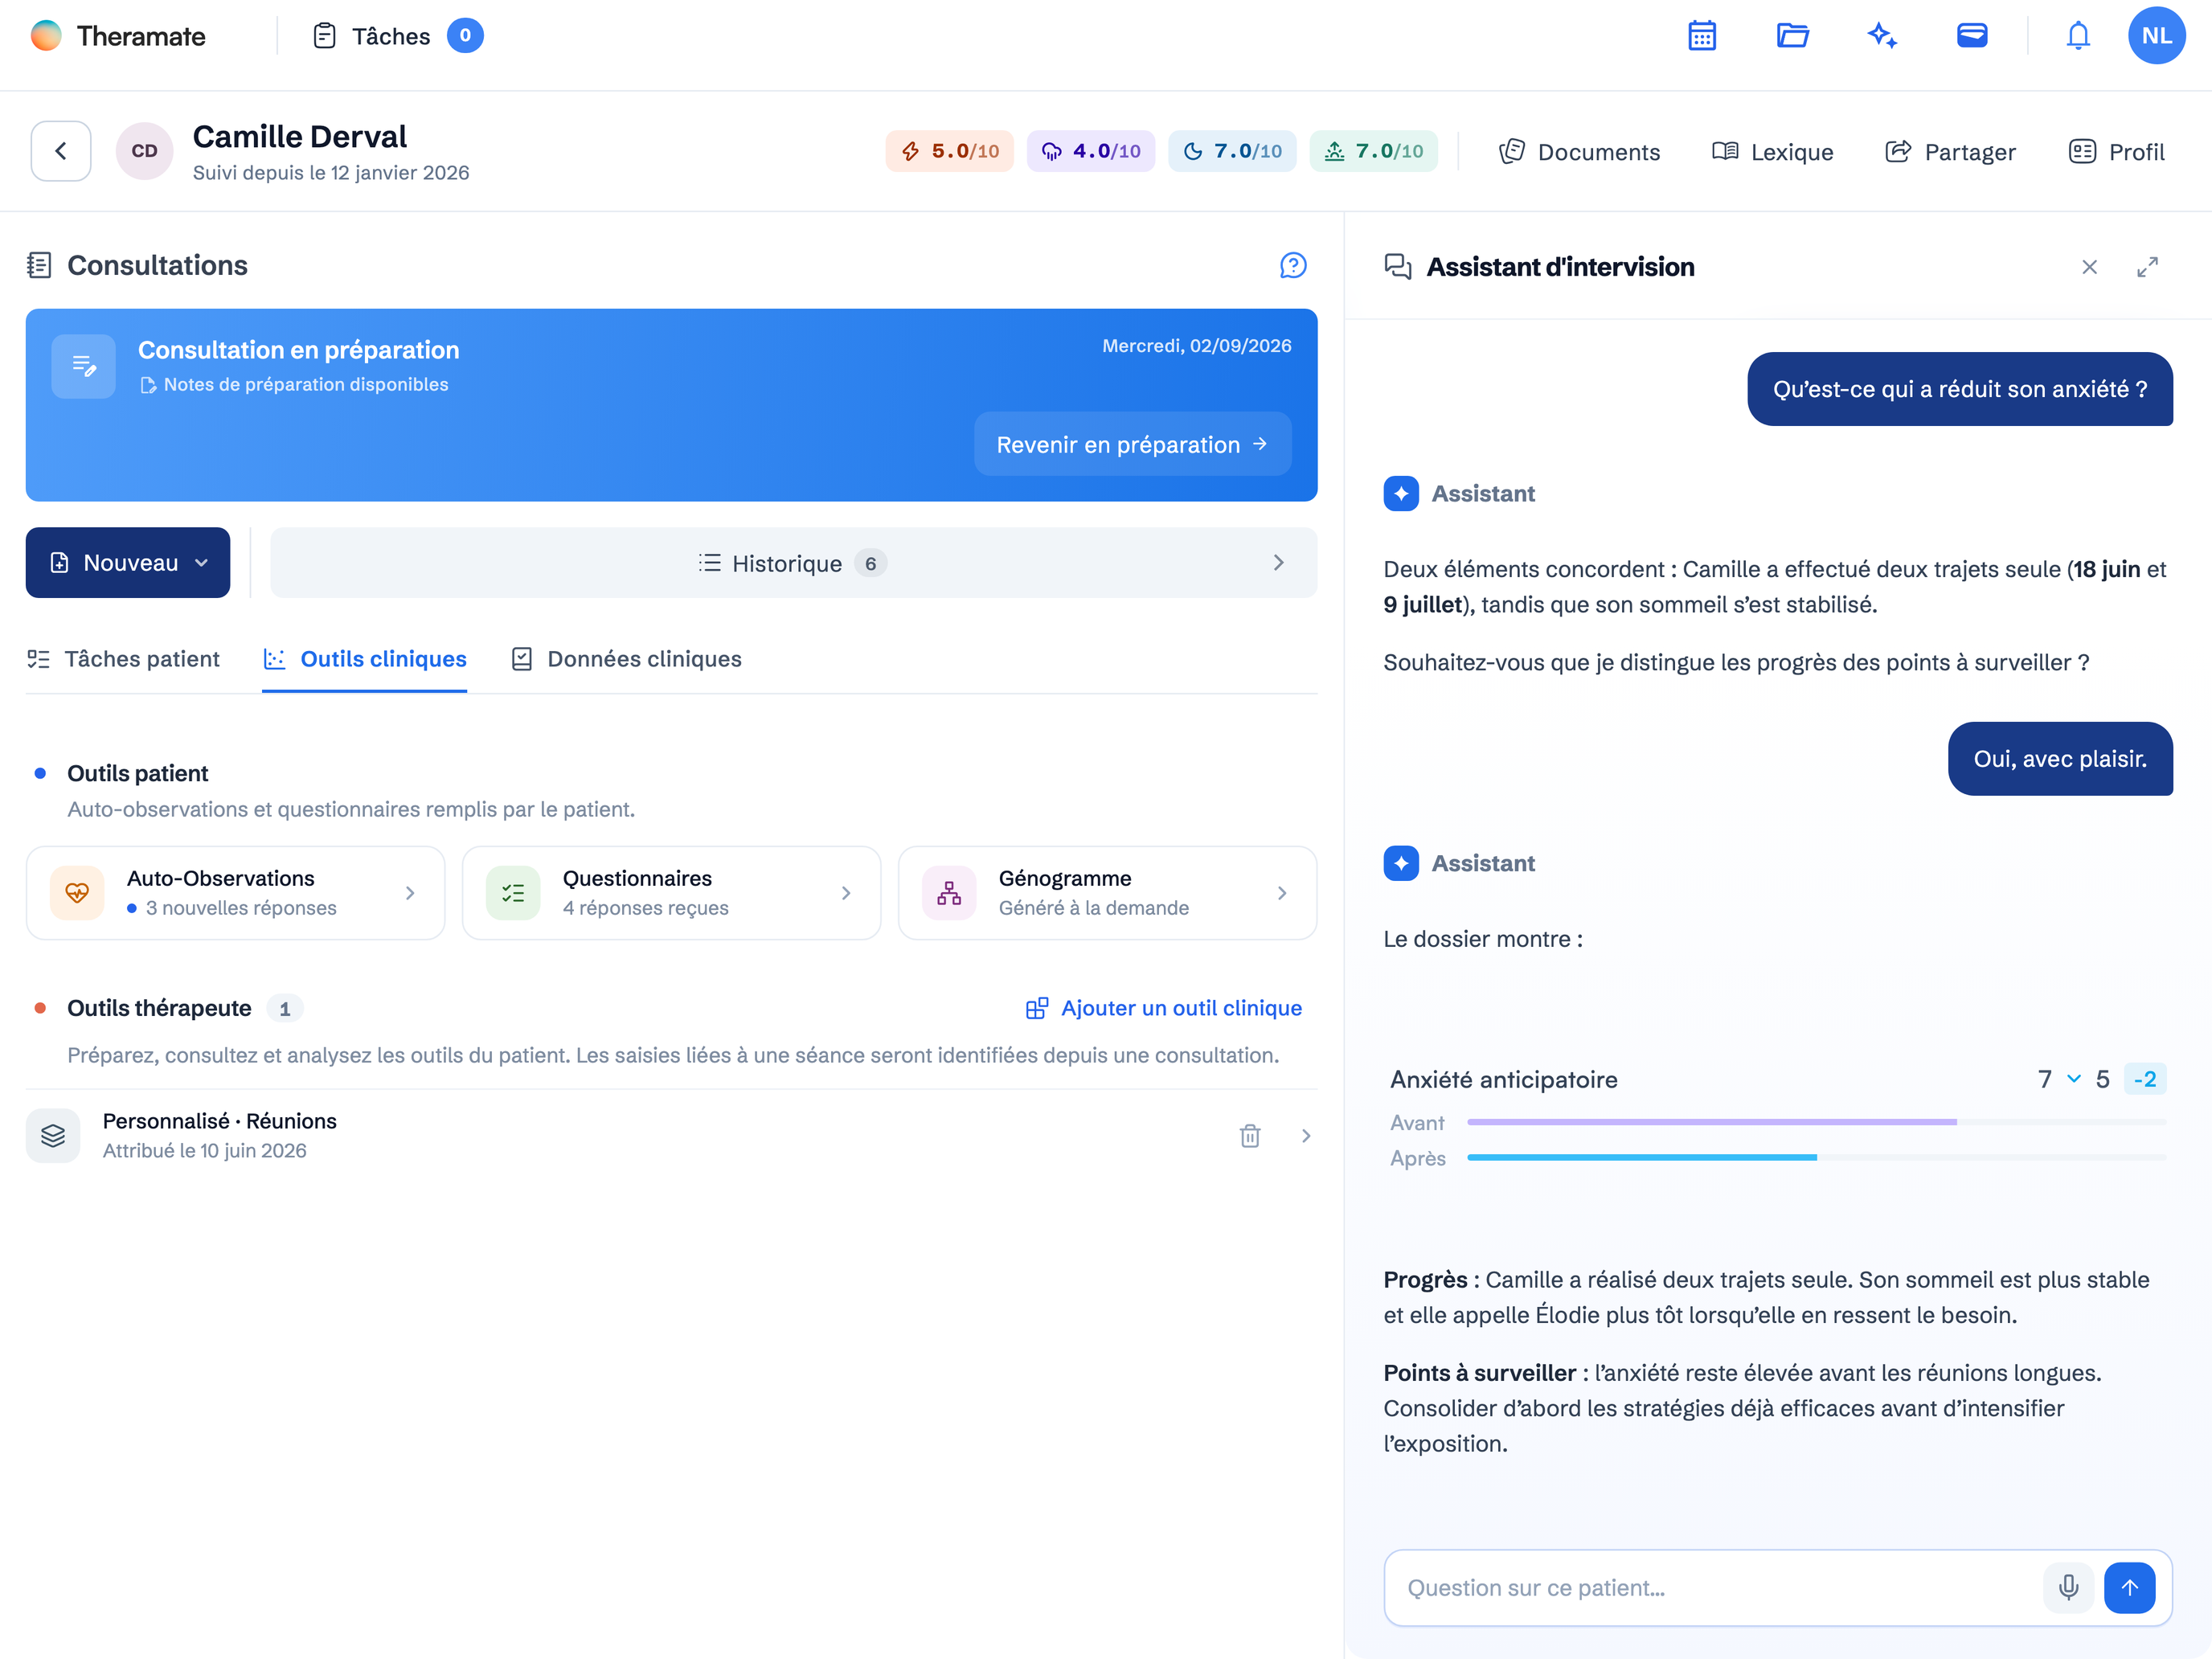The height and width of the screenshot is (1659, 2212).
Task: Click Notes de préparation disponibles
Action: click(294, 384)
